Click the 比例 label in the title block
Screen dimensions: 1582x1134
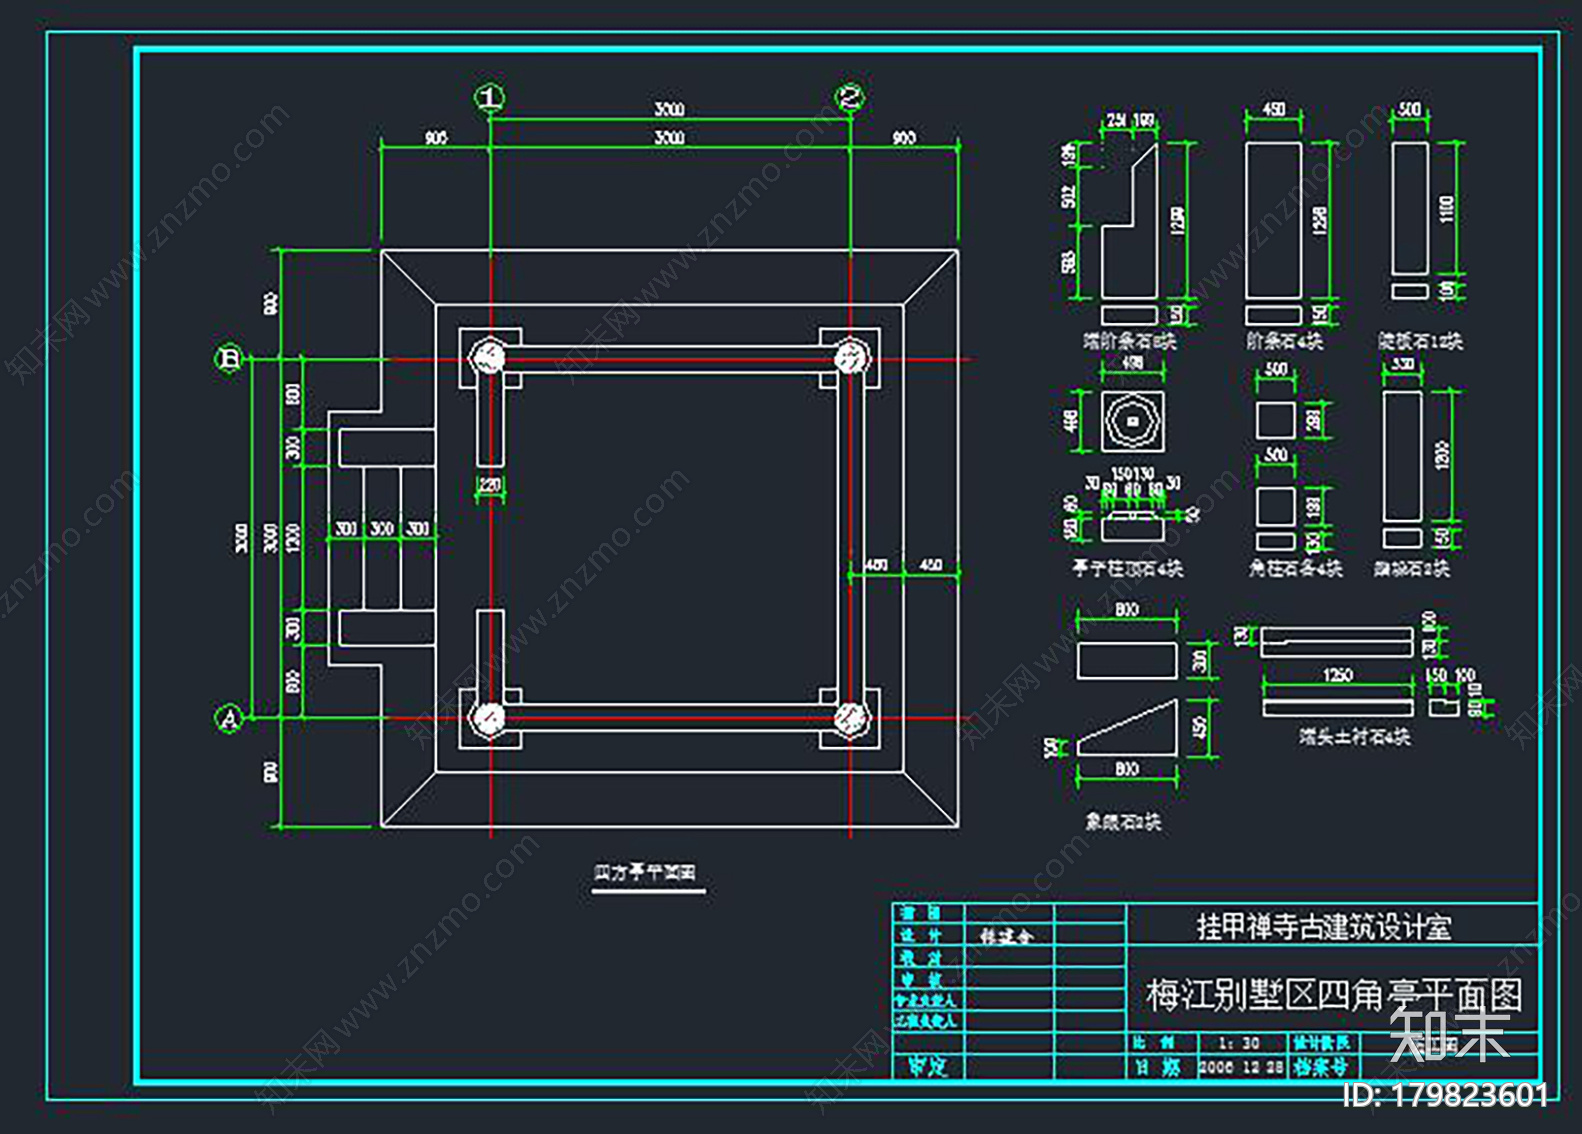click(1155, 1042)
